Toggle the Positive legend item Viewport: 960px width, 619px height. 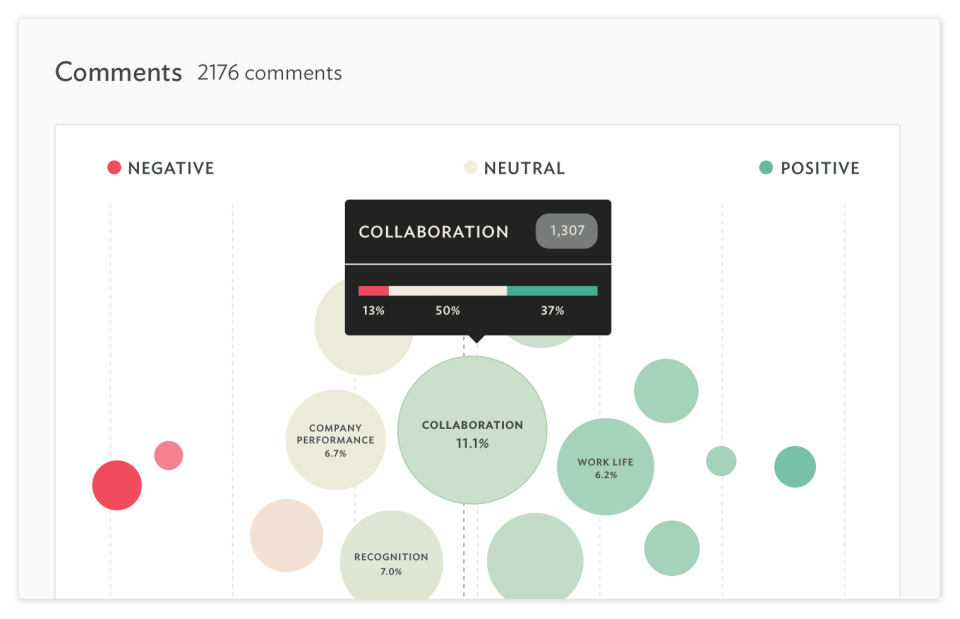point(809,168)
